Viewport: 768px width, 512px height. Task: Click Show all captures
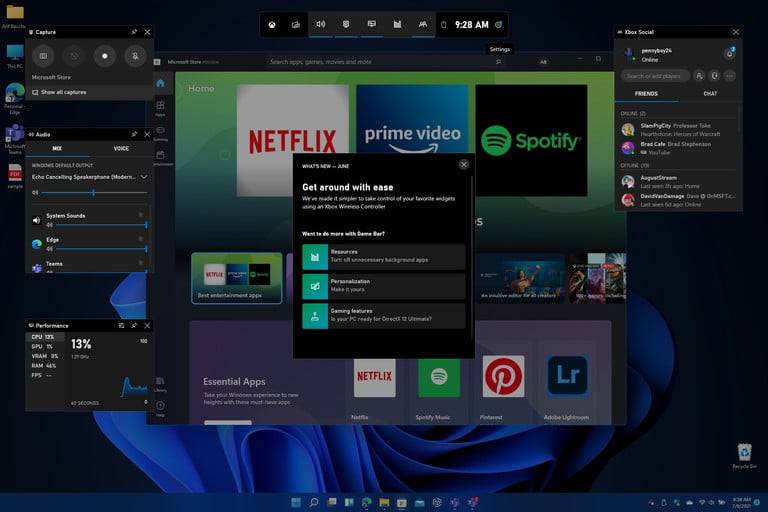[x=63, y=92]
